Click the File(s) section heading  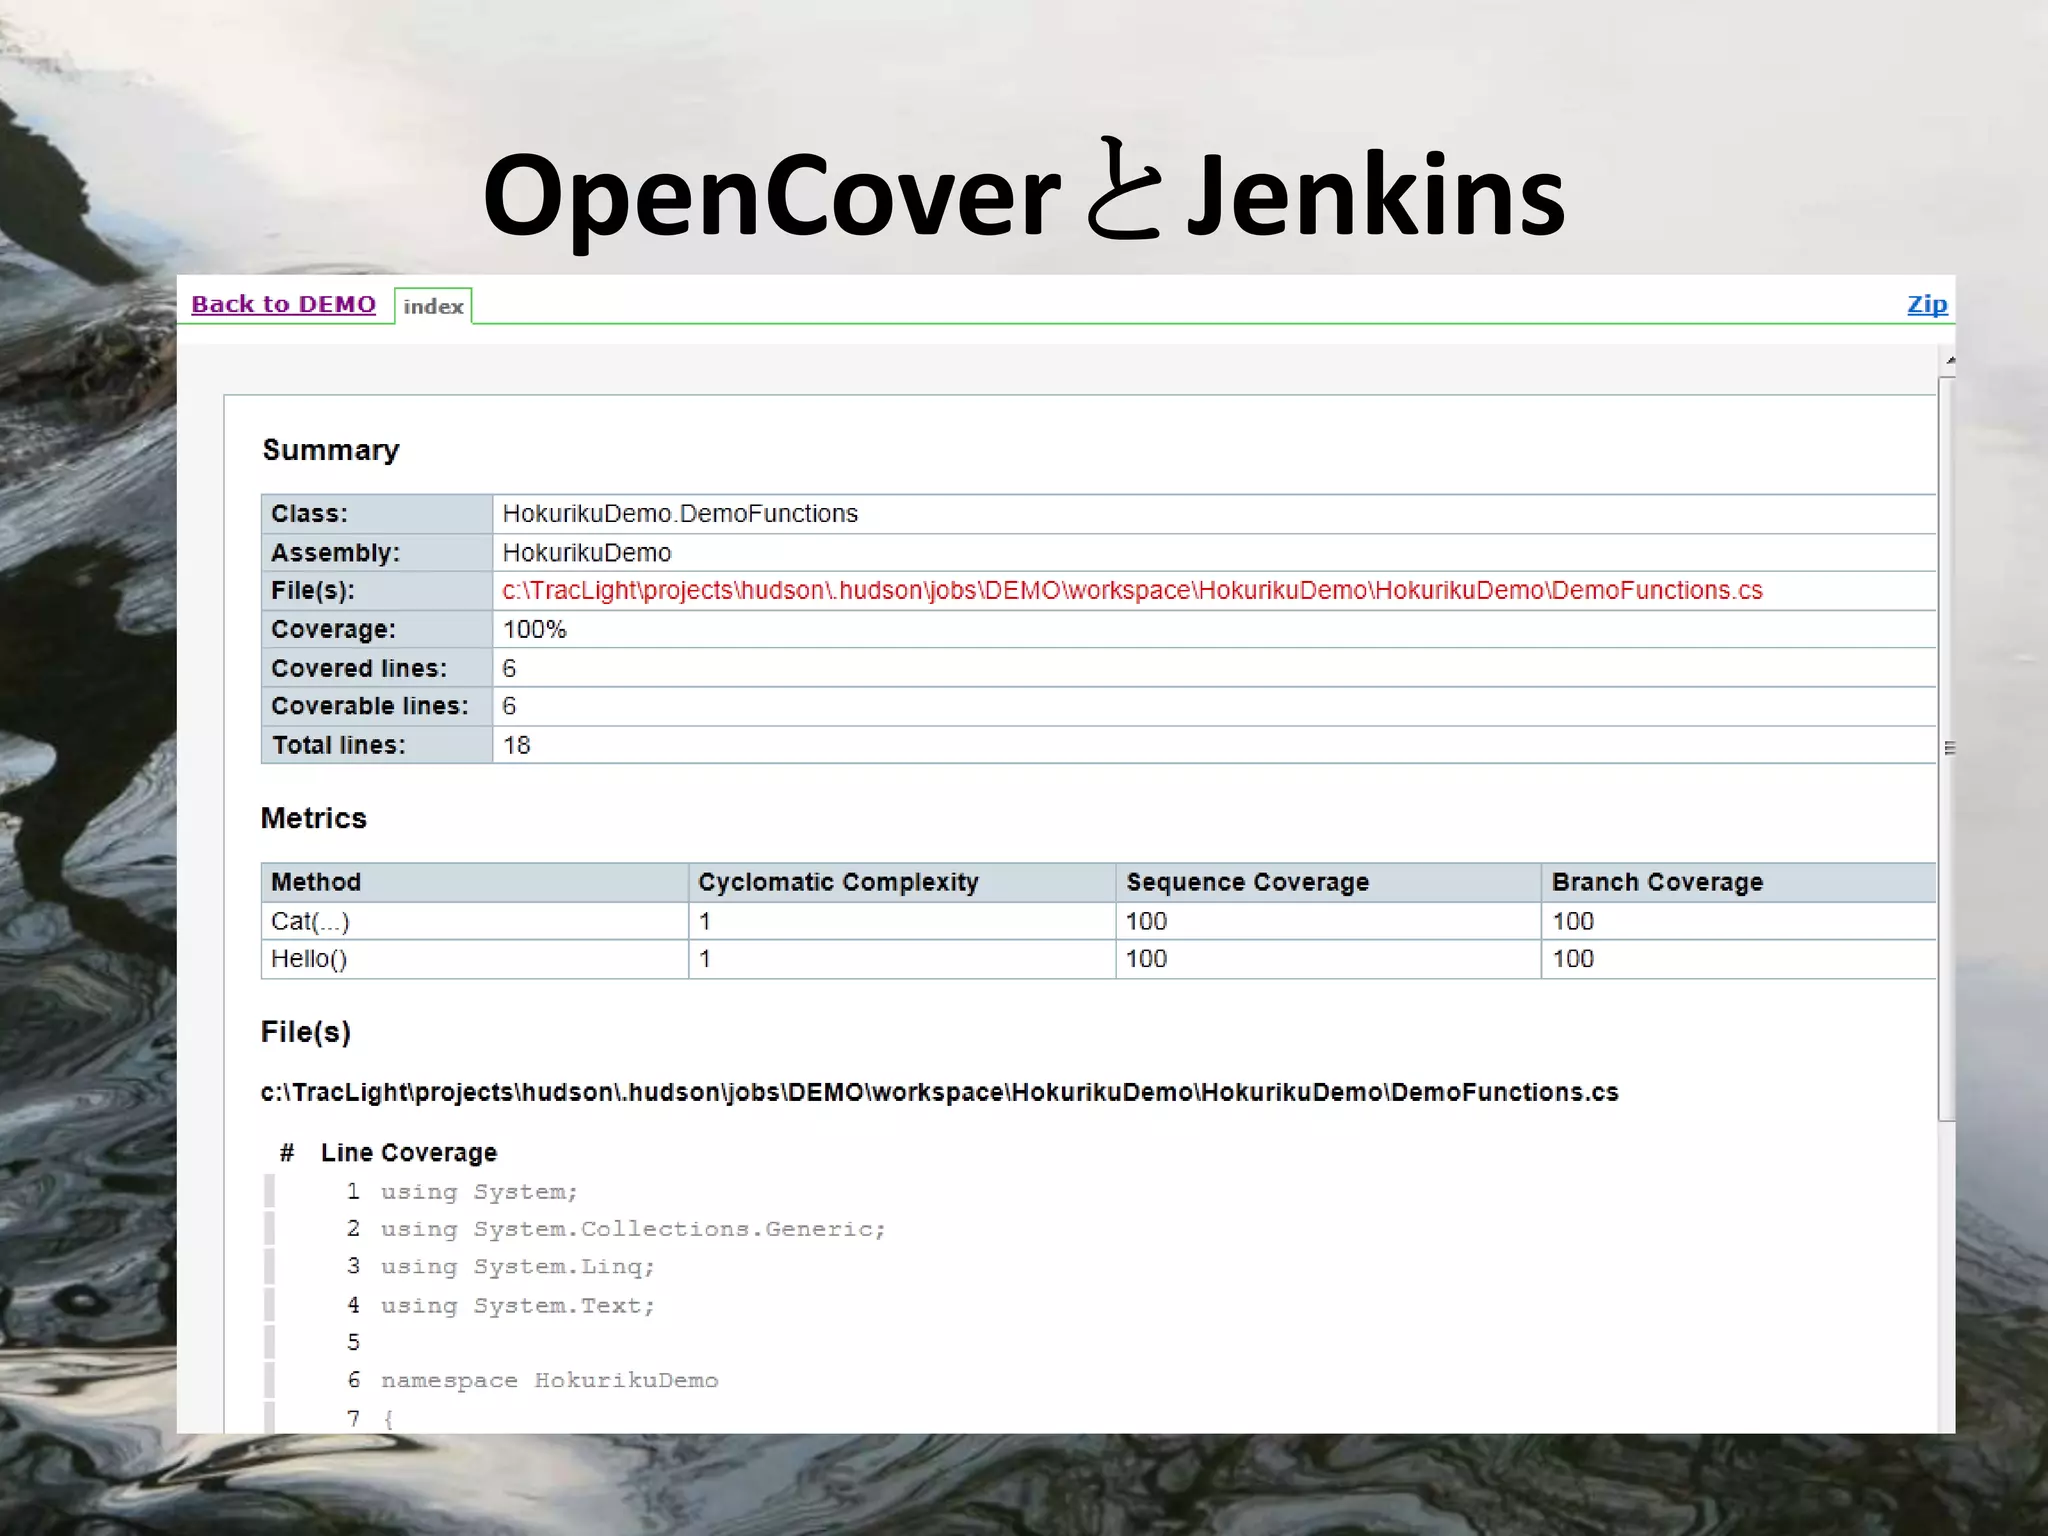click(306, 1032)
